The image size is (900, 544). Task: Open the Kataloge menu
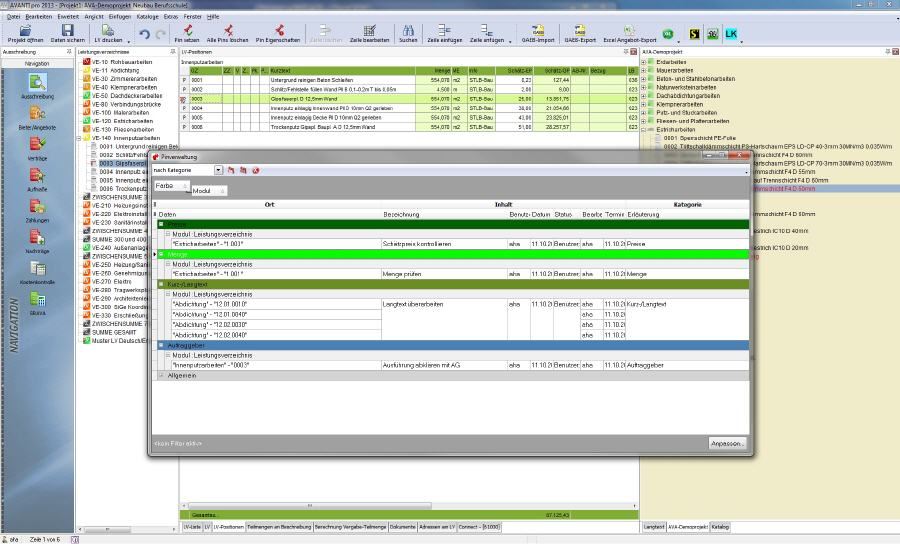point(147,17)
